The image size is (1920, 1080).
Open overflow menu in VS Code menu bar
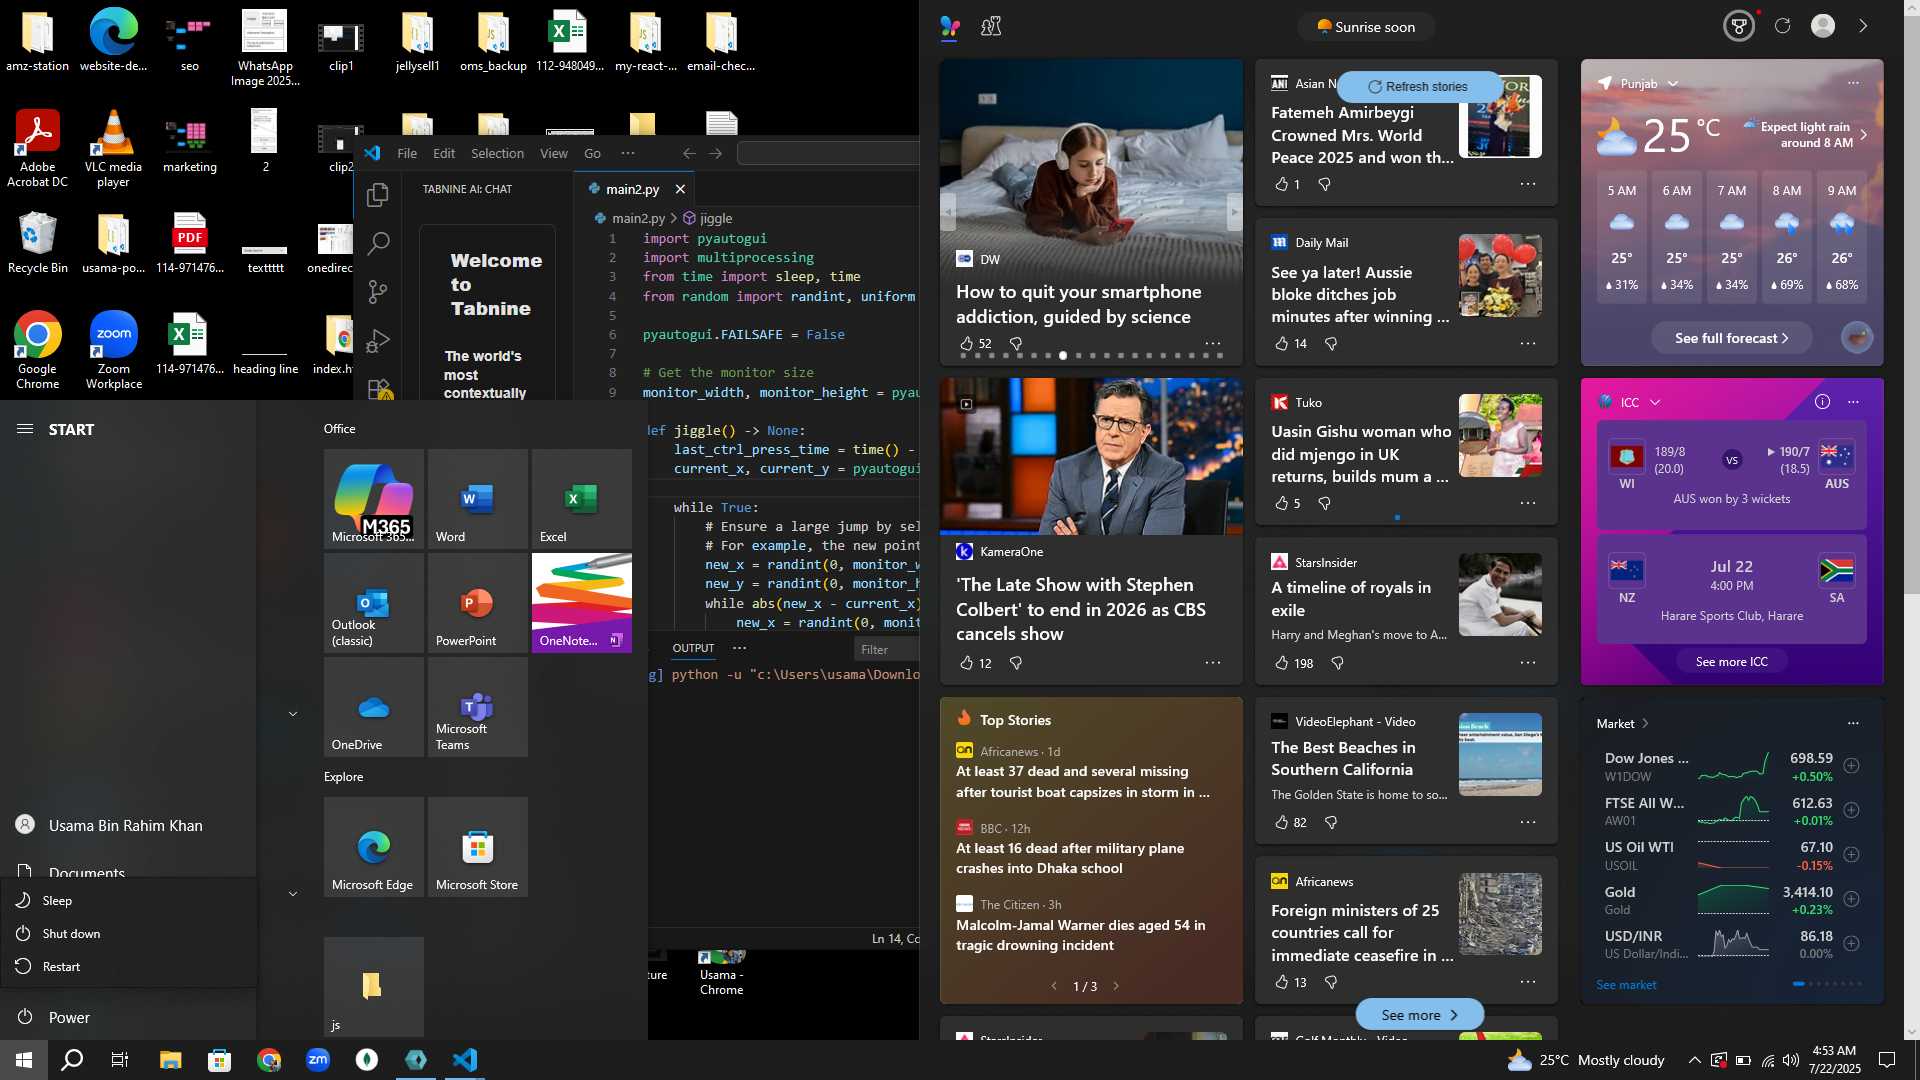[x=627, y=153]
